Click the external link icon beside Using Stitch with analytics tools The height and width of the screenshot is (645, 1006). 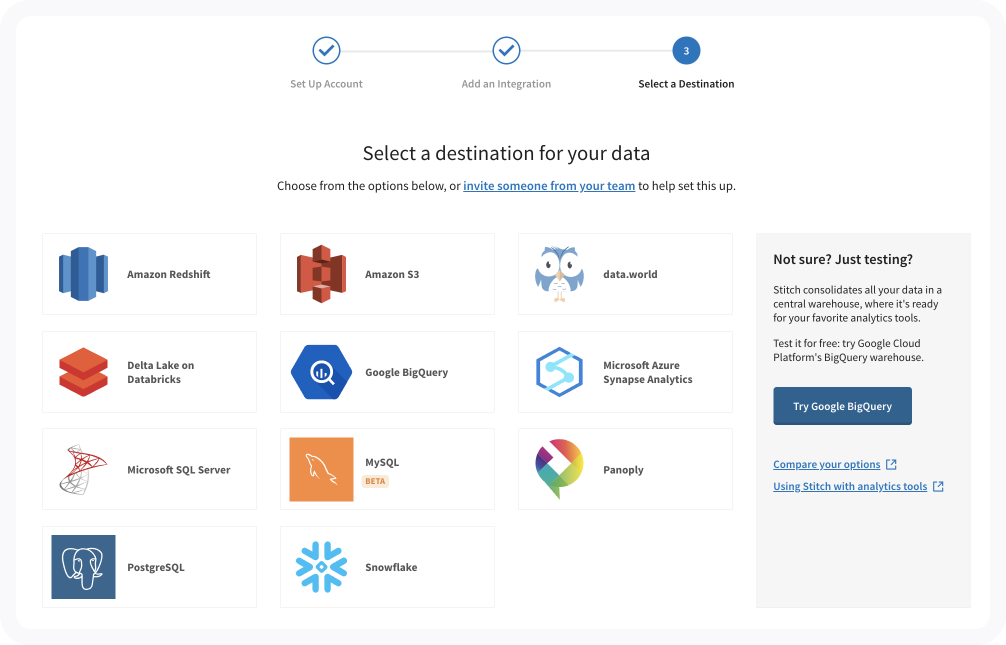click(938, 486)
